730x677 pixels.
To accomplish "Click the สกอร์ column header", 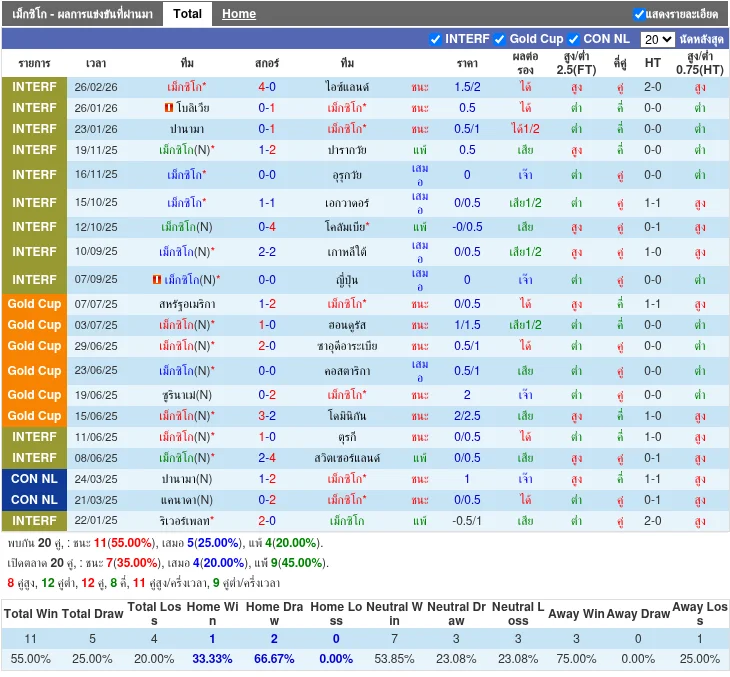I will point(267,63).
